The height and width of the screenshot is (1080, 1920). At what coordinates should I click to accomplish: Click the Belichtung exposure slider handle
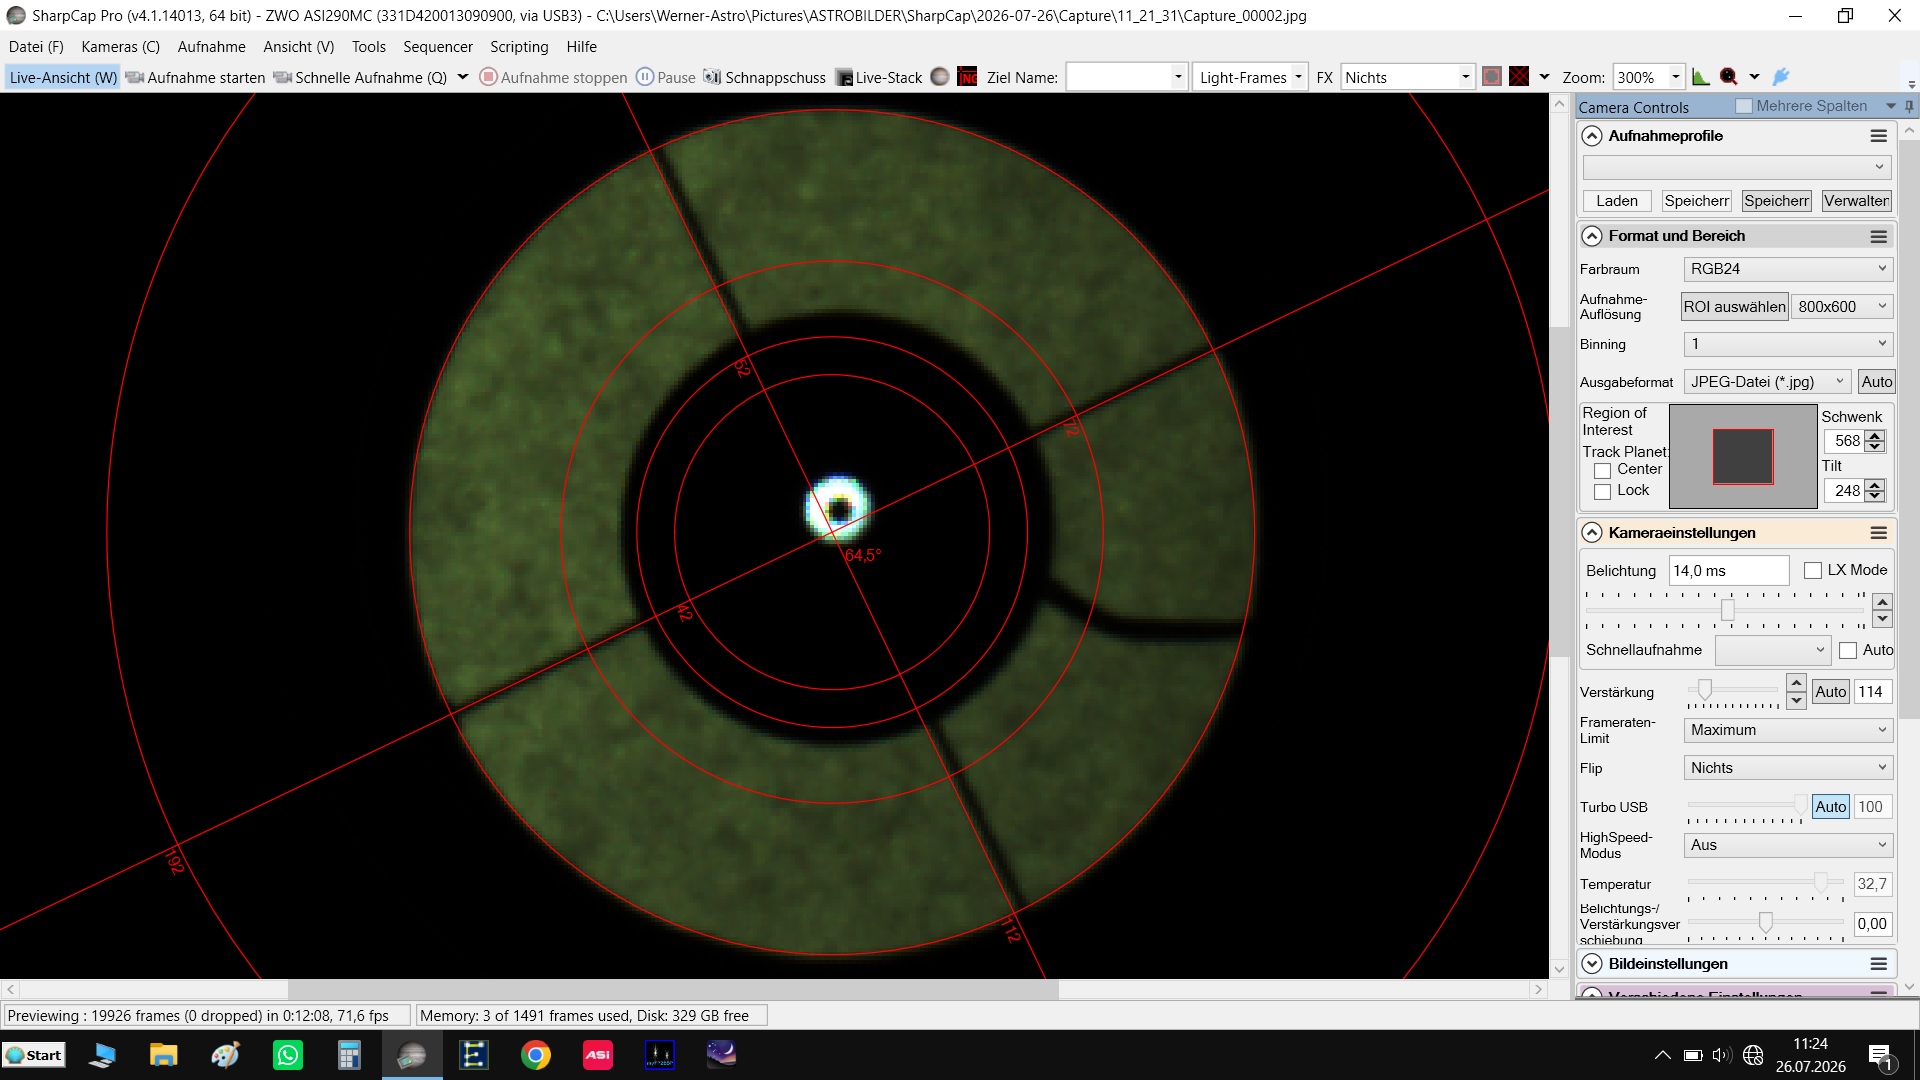tap(1728, 610)
